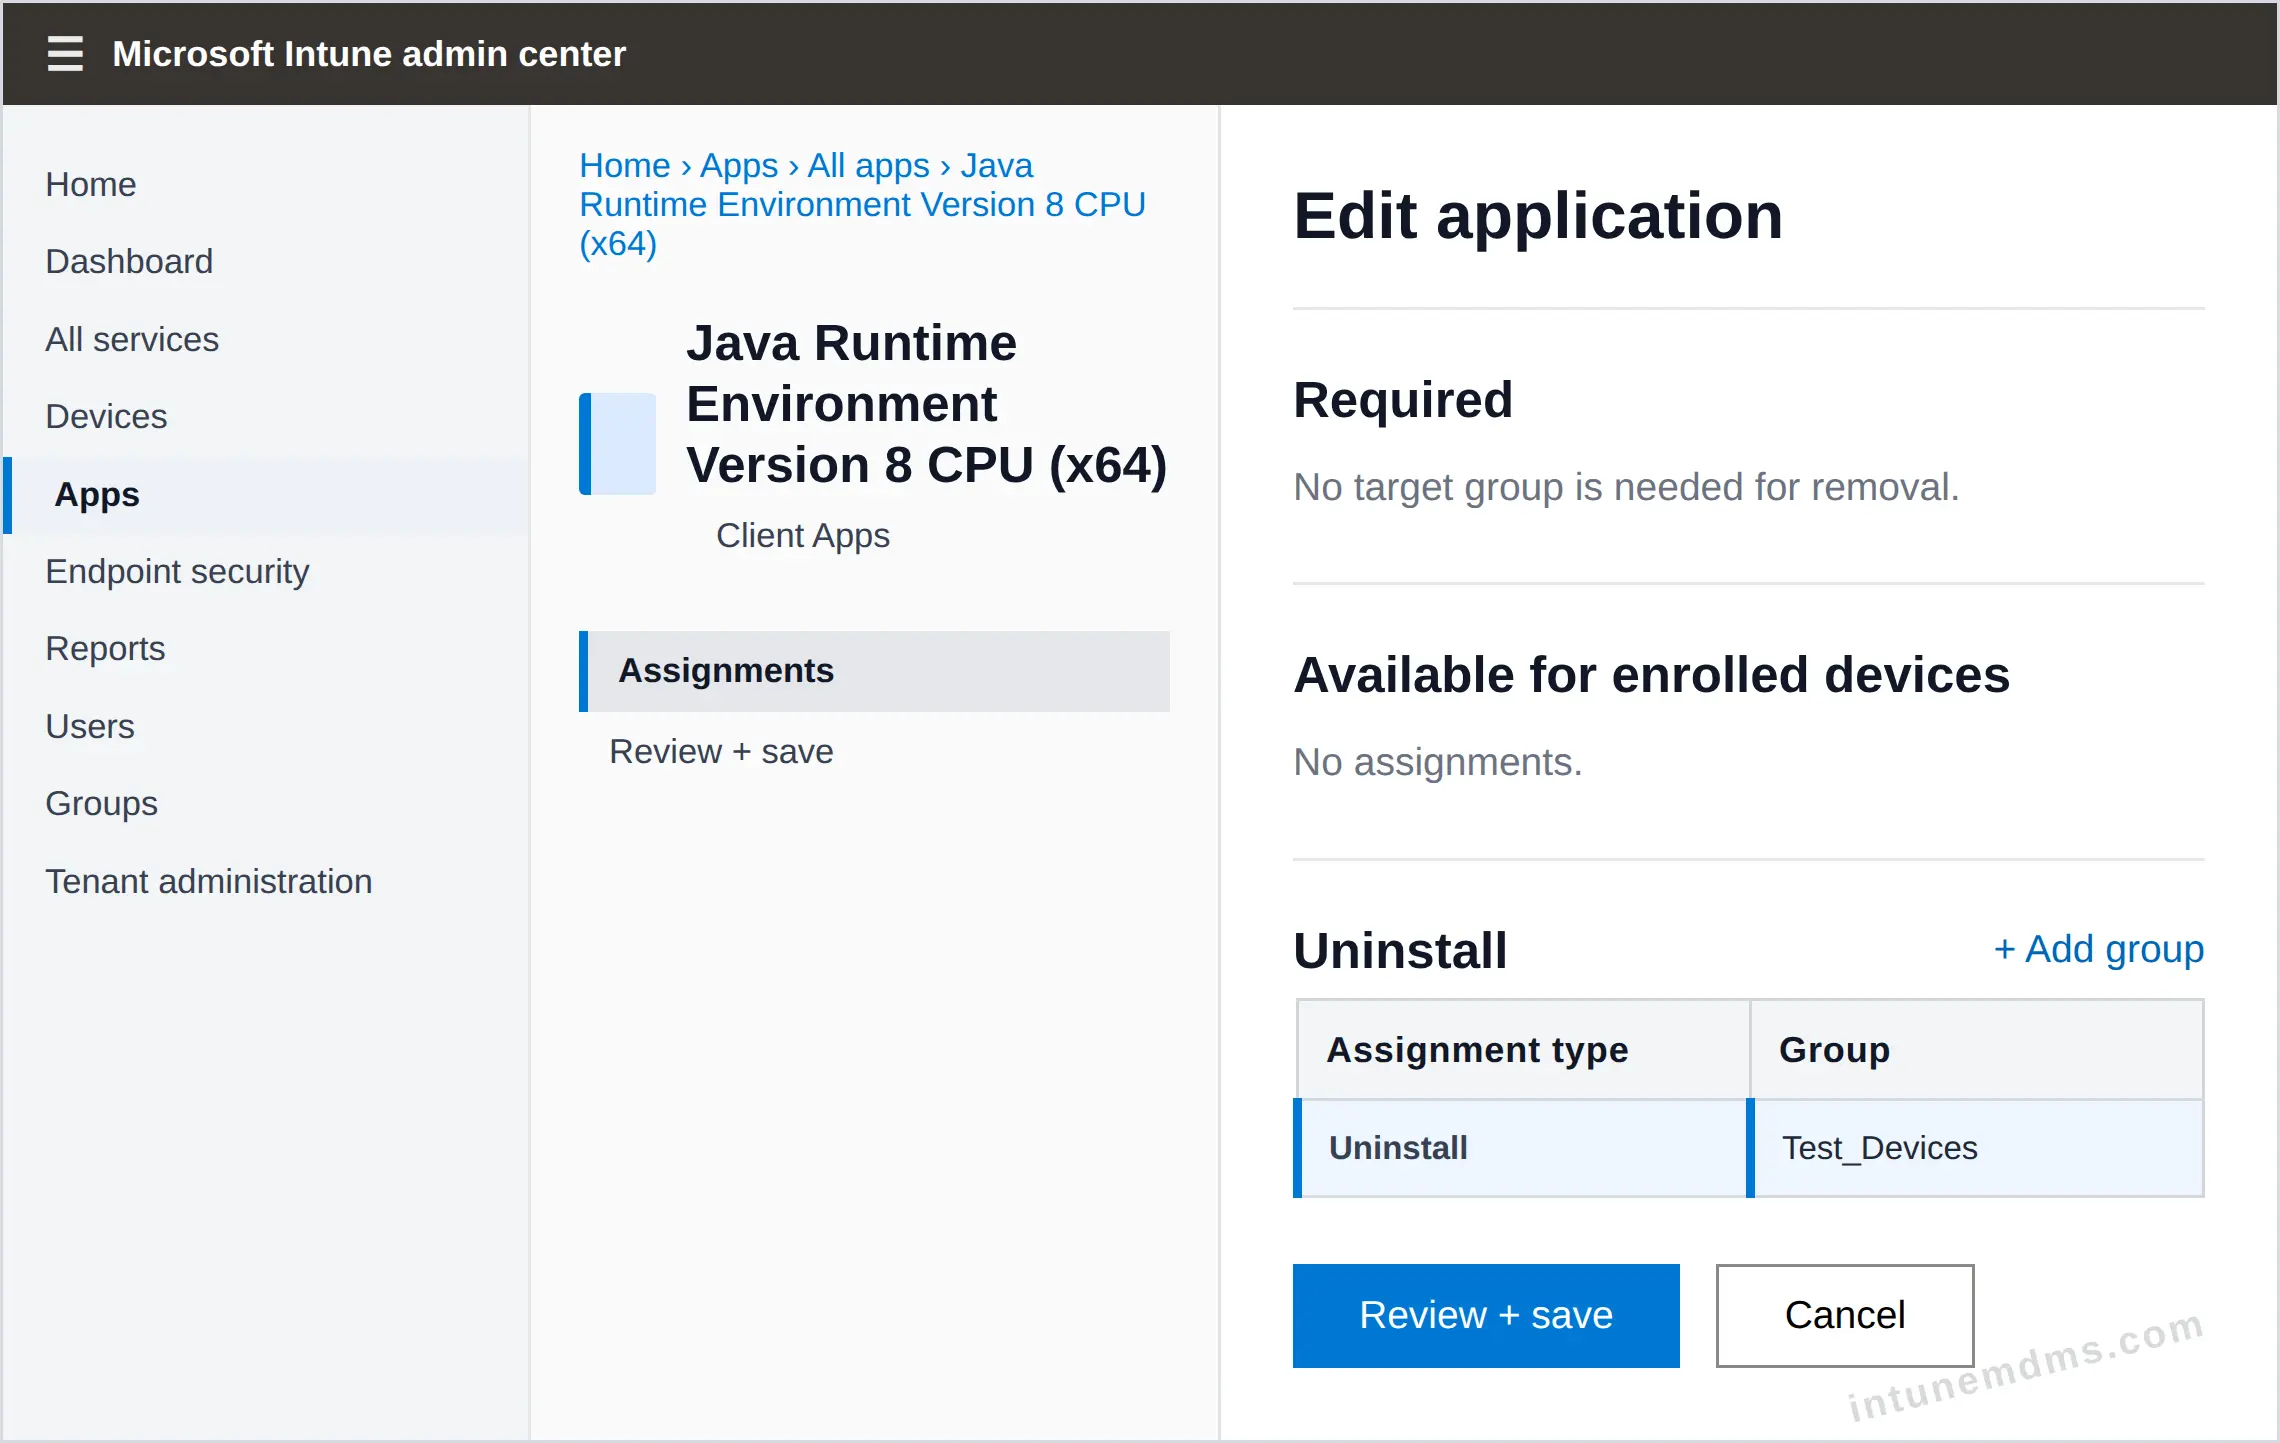
Task: Open the hamburger navigation menu
Action: [65, 53]
